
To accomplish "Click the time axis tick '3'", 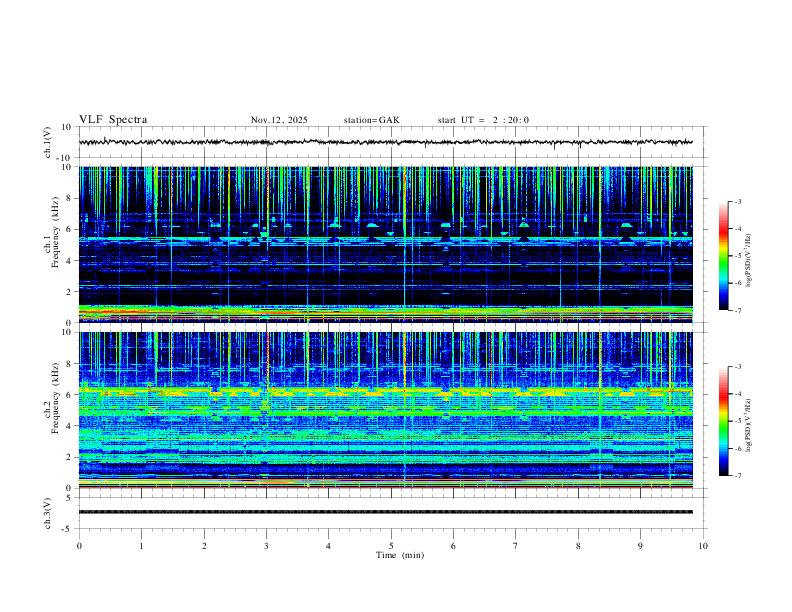I will (x=266, y=546).
